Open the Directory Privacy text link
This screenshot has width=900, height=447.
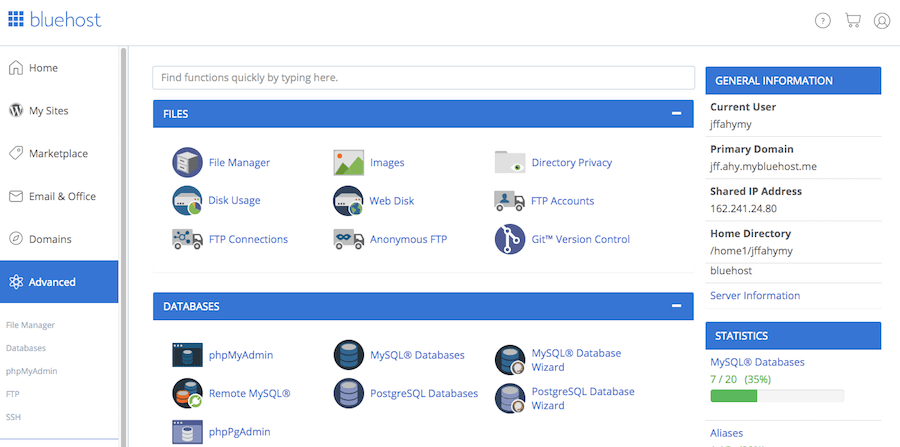(x=572, y=162)
